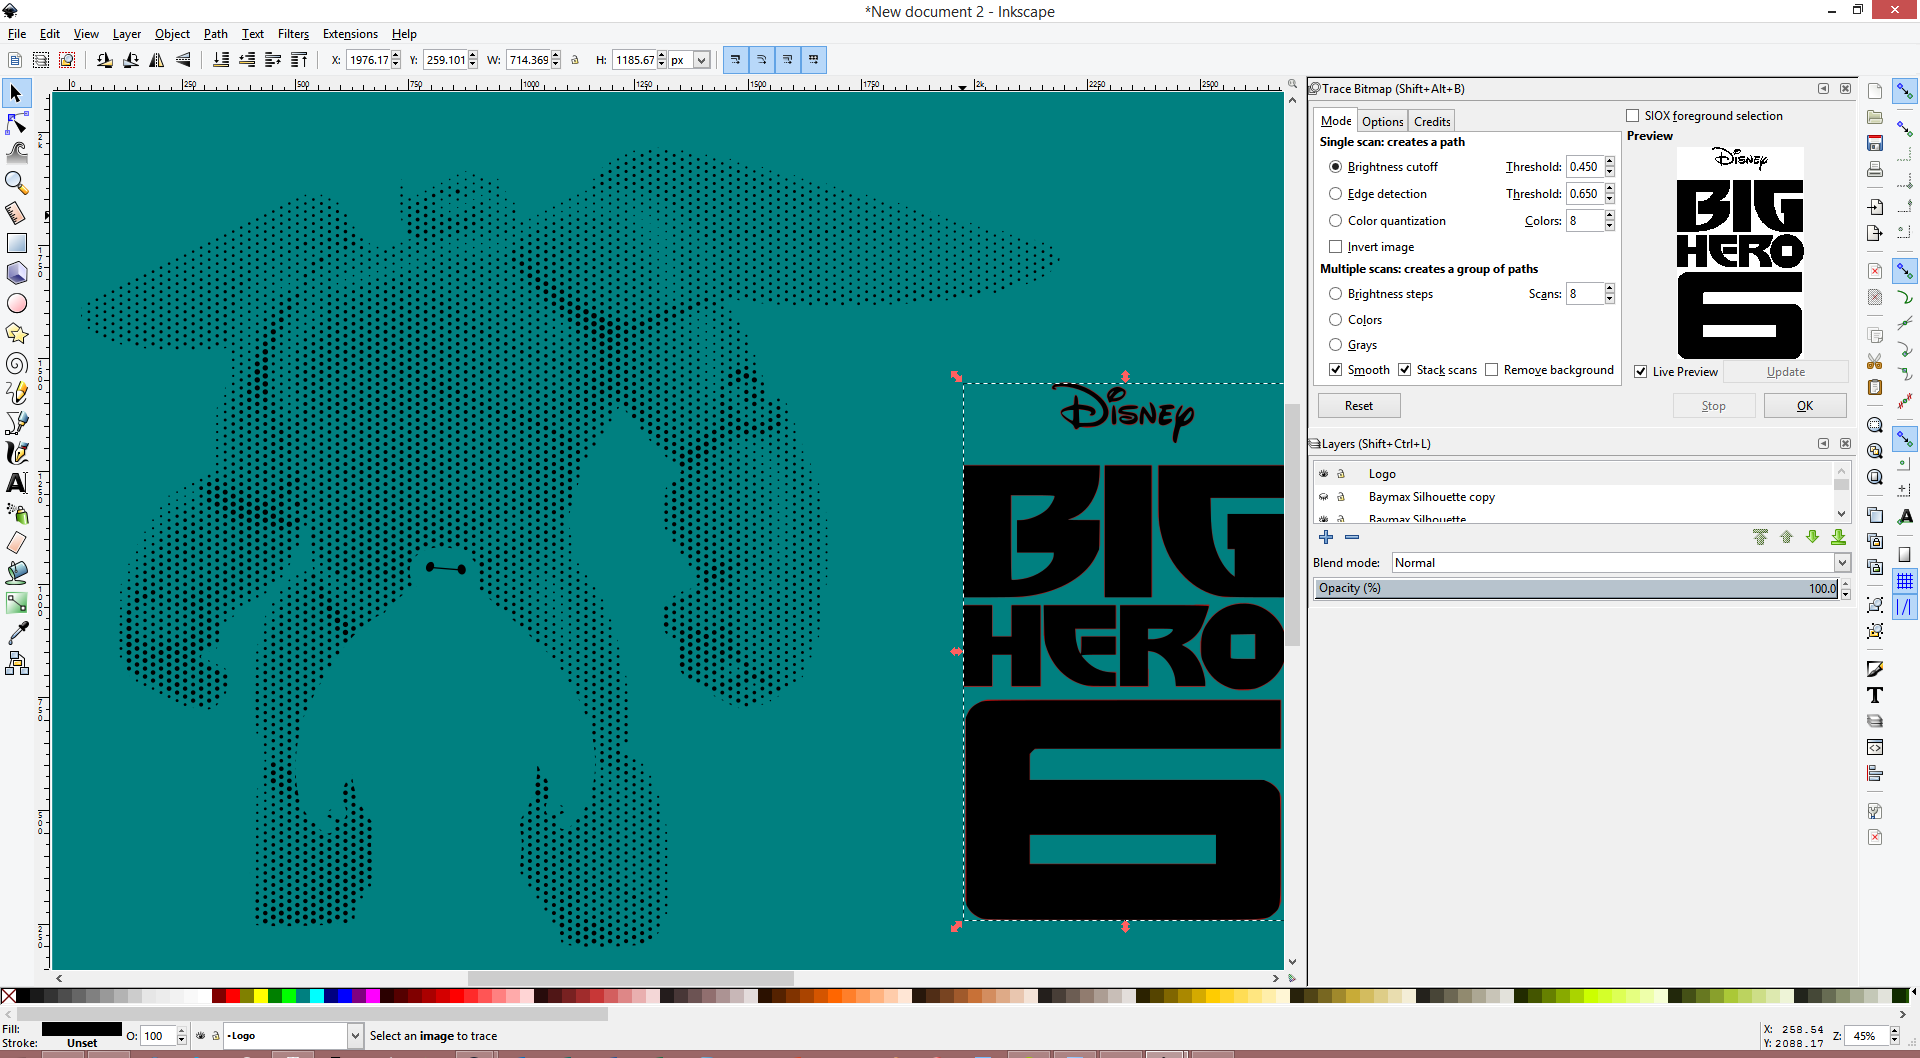Select Color quantization radio button

click(1335, 221)
